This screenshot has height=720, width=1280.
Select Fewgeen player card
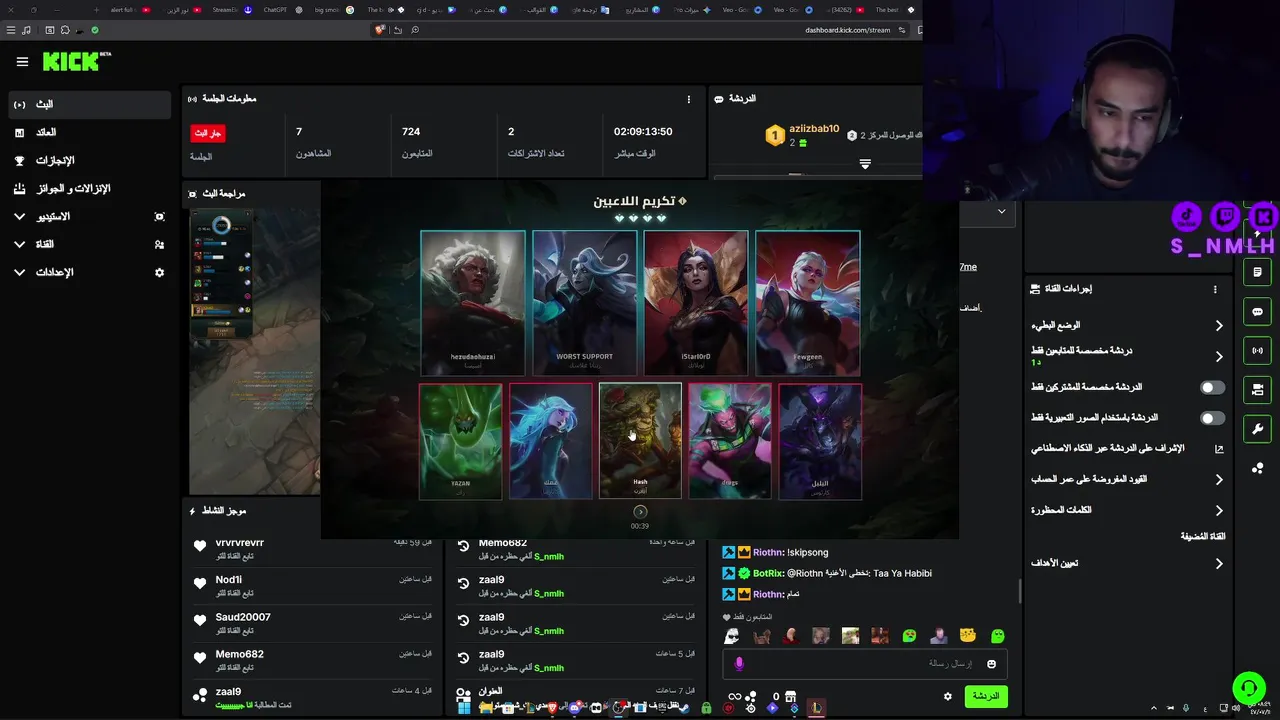coord(808,303)
